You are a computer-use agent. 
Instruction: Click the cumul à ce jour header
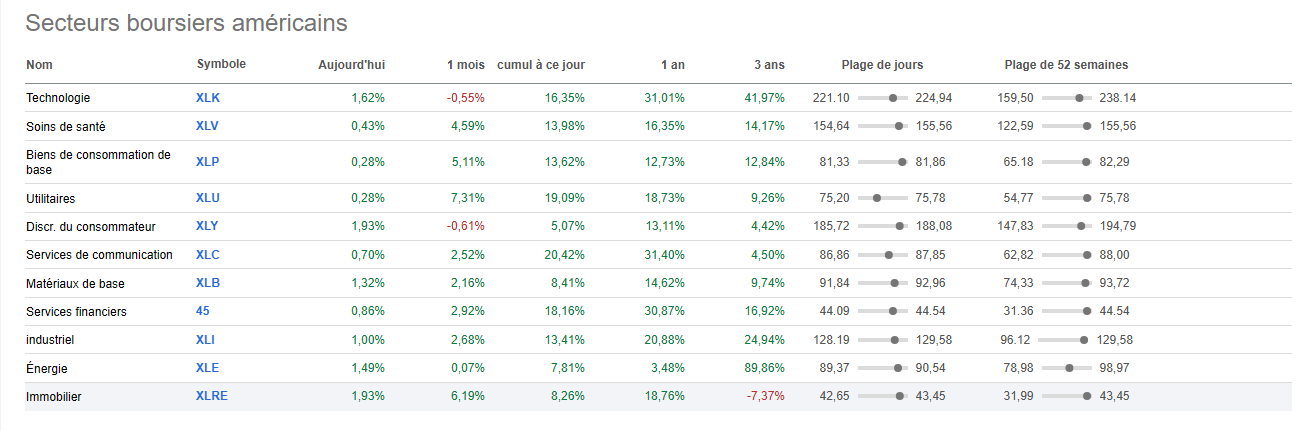541,65
